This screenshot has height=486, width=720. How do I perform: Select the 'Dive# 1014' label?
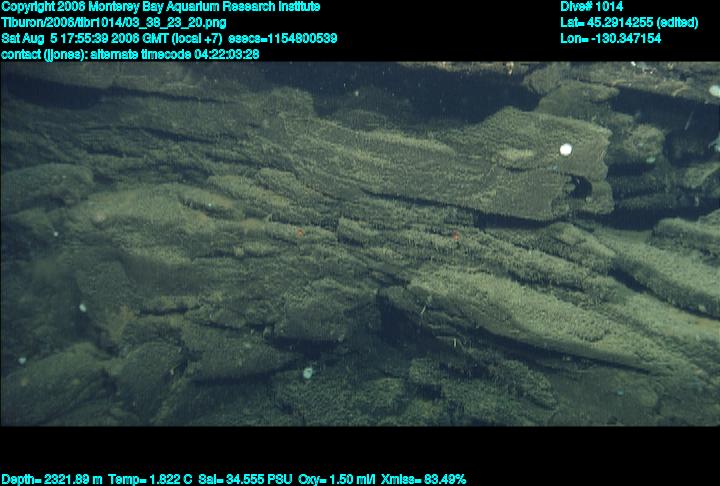coord(591,7)
